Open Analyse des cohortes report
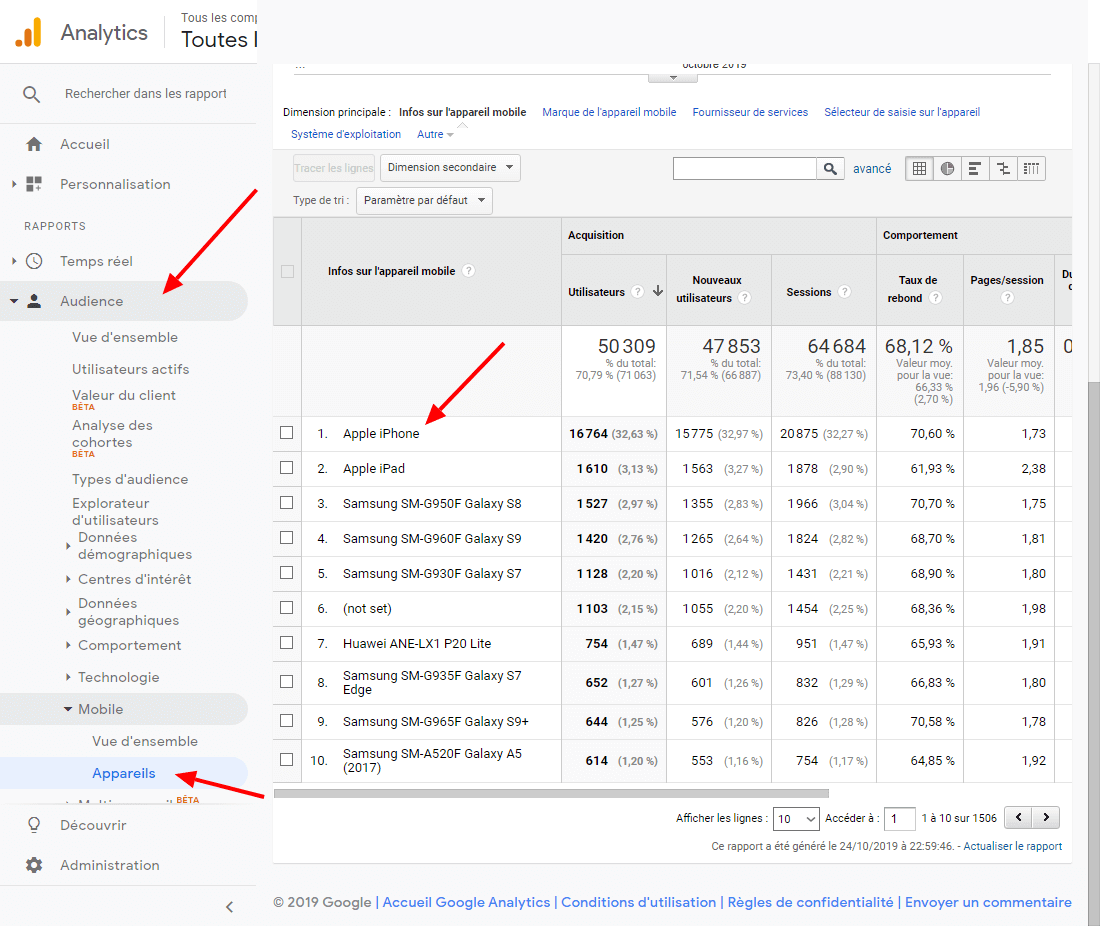1100x926 pixels. pyautogui.click(x=112, y=434)
